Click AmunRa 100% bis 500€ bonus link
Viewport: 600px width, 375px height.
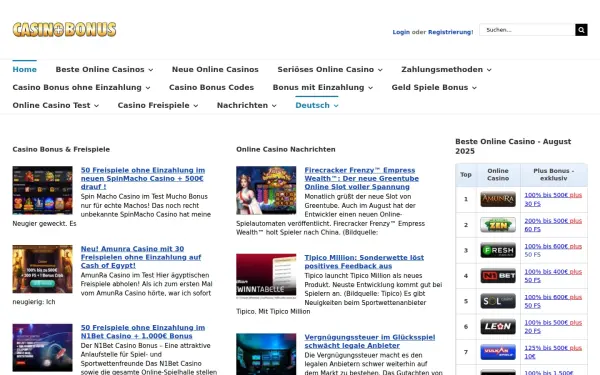coord(553,199)
